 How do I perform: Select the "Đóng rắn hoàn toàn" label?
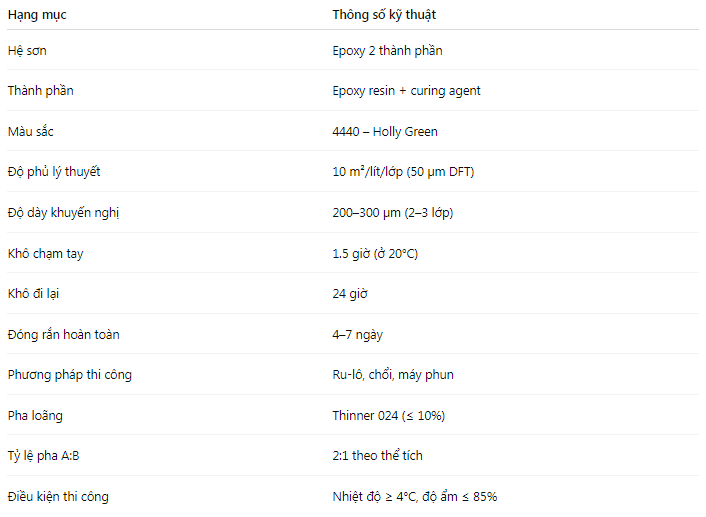(x=63, y=334)
